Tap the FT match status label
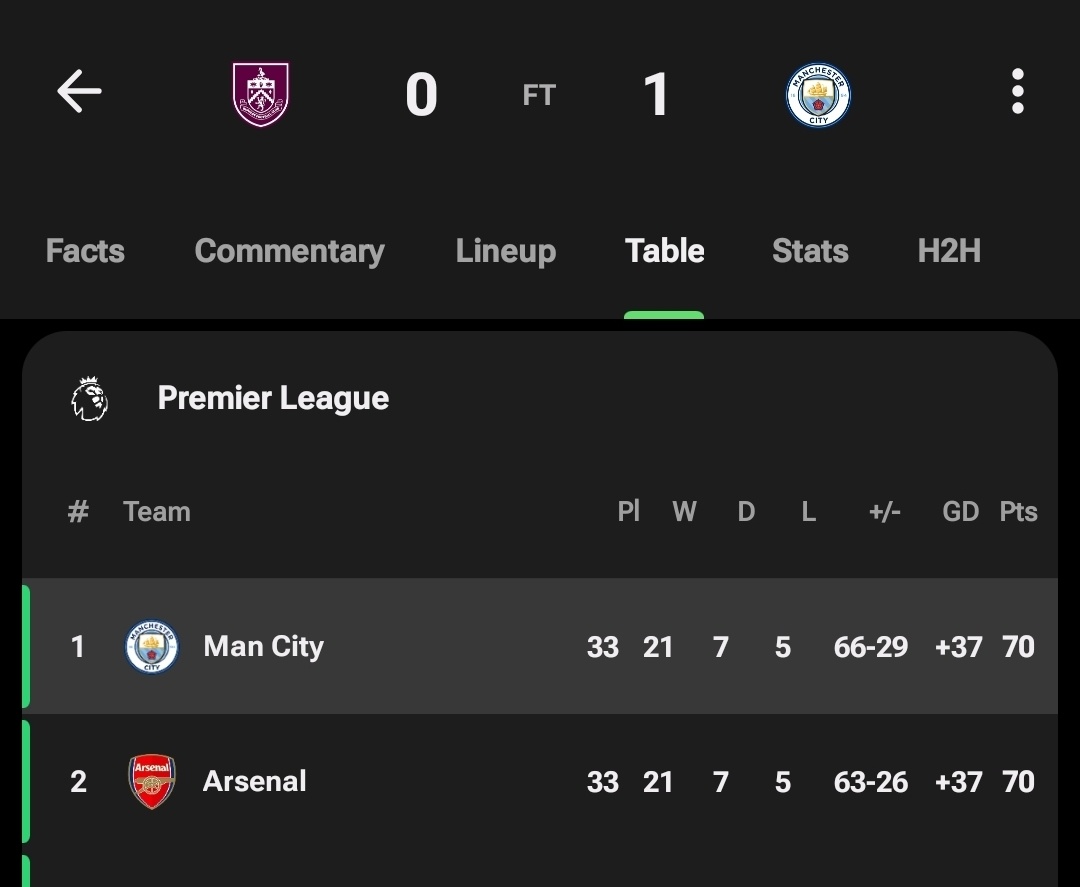Viewport: 1080px width, 887px height. 539,95
